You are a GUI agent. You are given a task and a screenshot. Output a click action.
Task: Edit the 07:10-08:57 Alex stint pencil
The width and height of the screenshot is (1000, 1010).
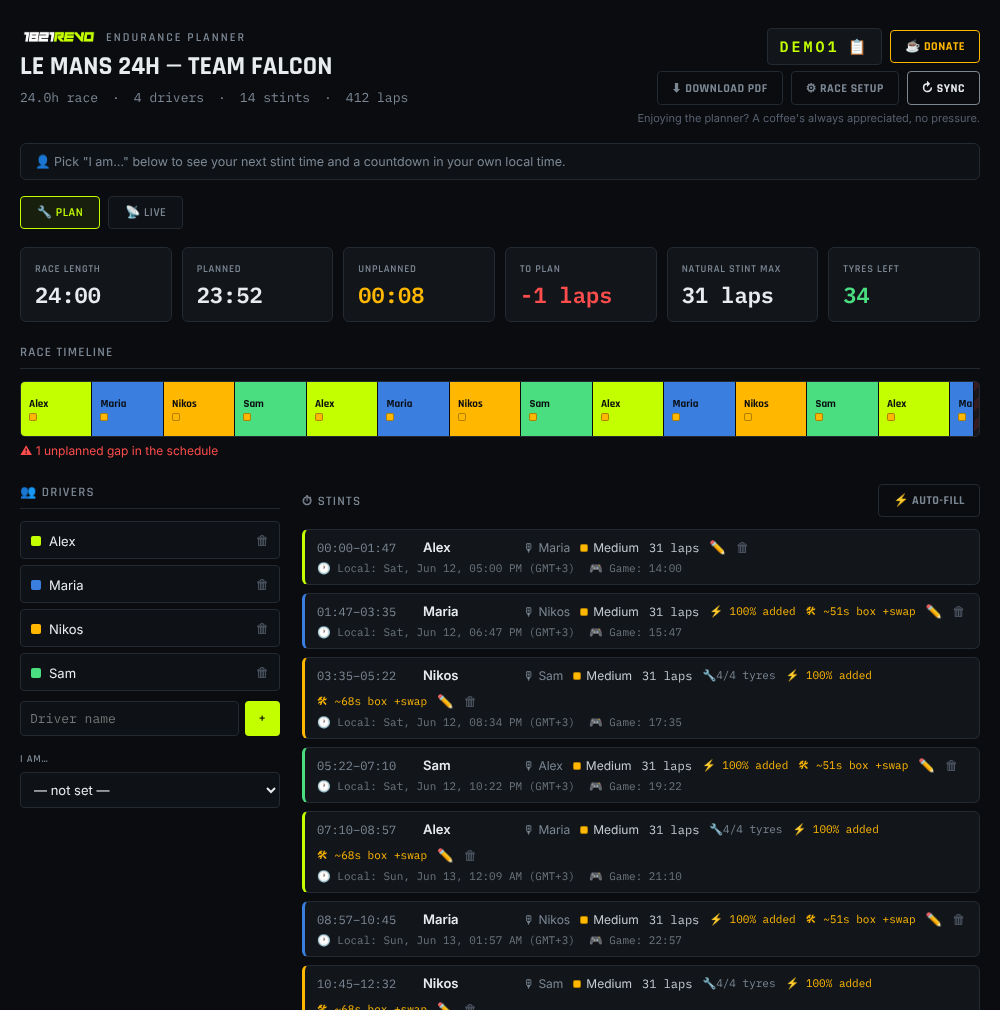pos(445,855)
